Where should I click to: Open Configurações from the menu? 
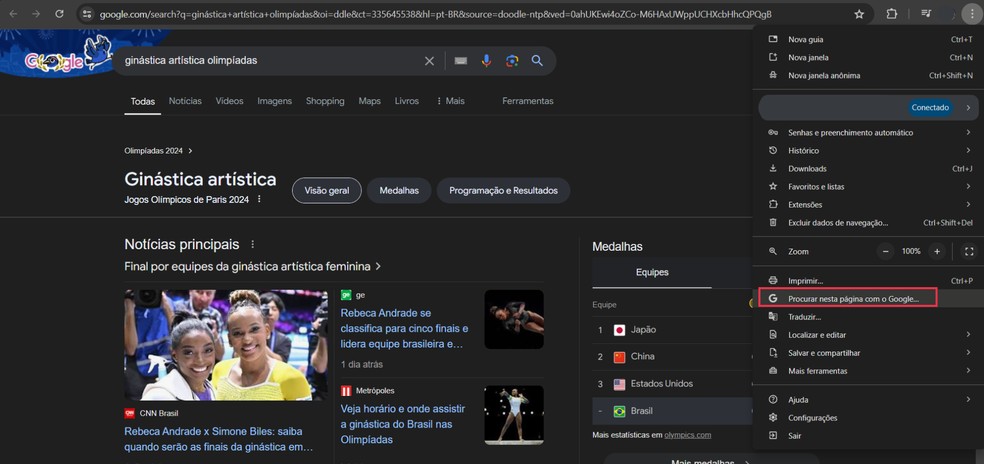[869, 418]
